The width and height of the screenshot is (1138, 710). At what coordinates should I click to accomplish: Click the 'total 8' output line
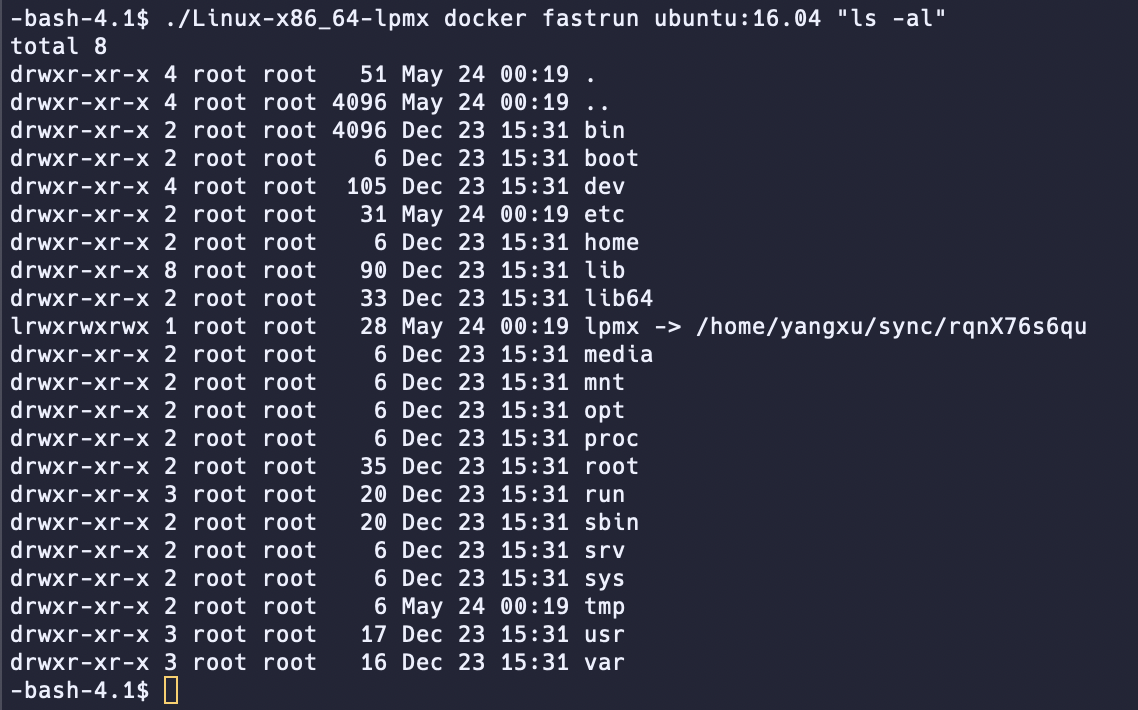pos(59,46)
